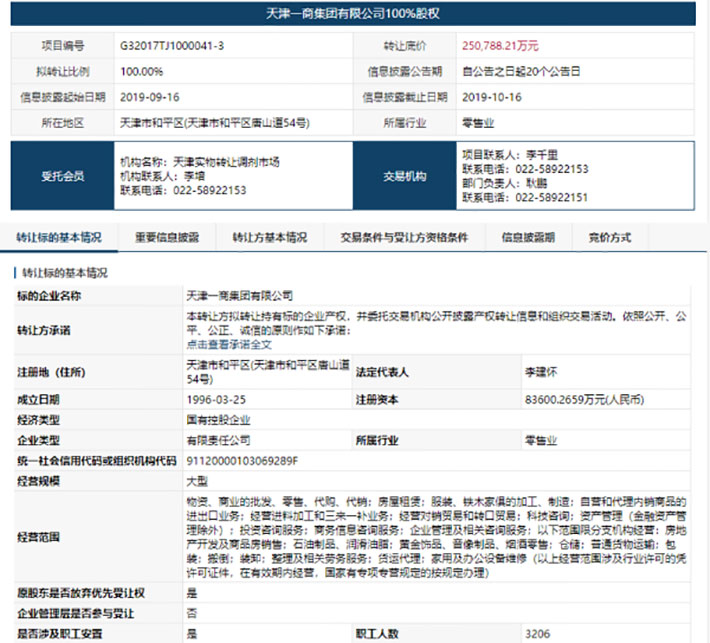Click the disclosure start date 2019-09-16
710x643 pixels.
(149, 97)
